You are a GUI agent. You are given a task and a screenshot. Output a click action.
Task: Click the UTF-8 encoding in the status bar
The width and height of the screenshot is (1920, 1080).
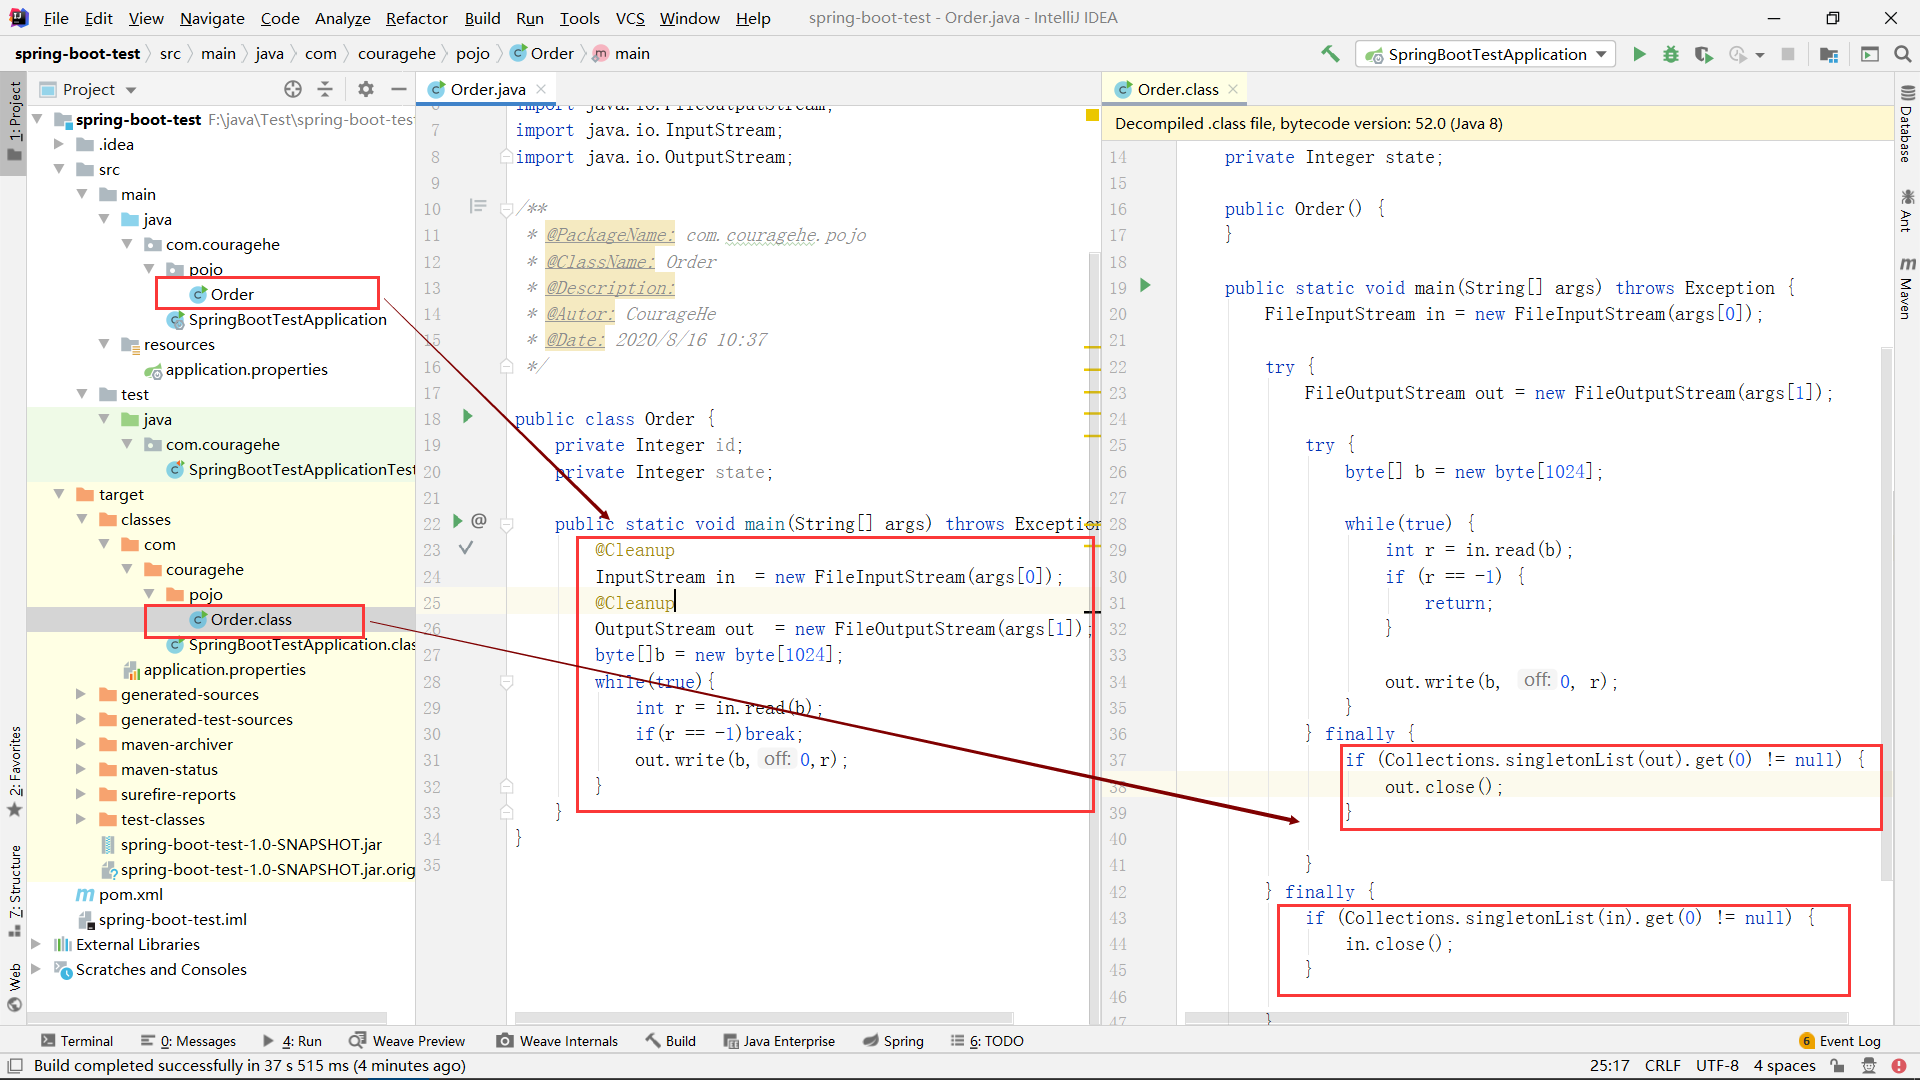1717,1066
